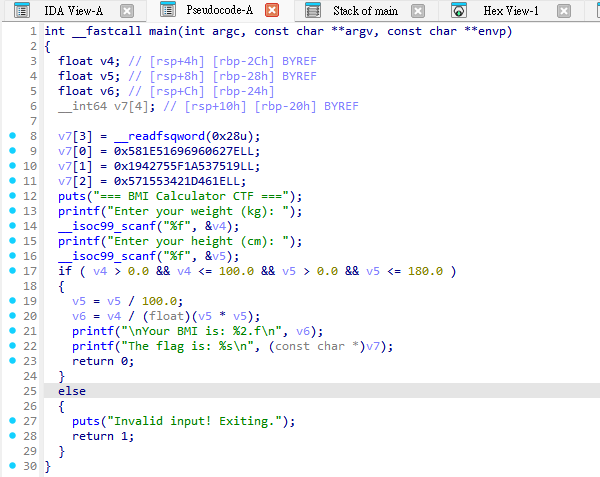Click the __isoc99_scanf call on line 14
The width and height of the screenshot is (600, 477).
pos(107,226)
